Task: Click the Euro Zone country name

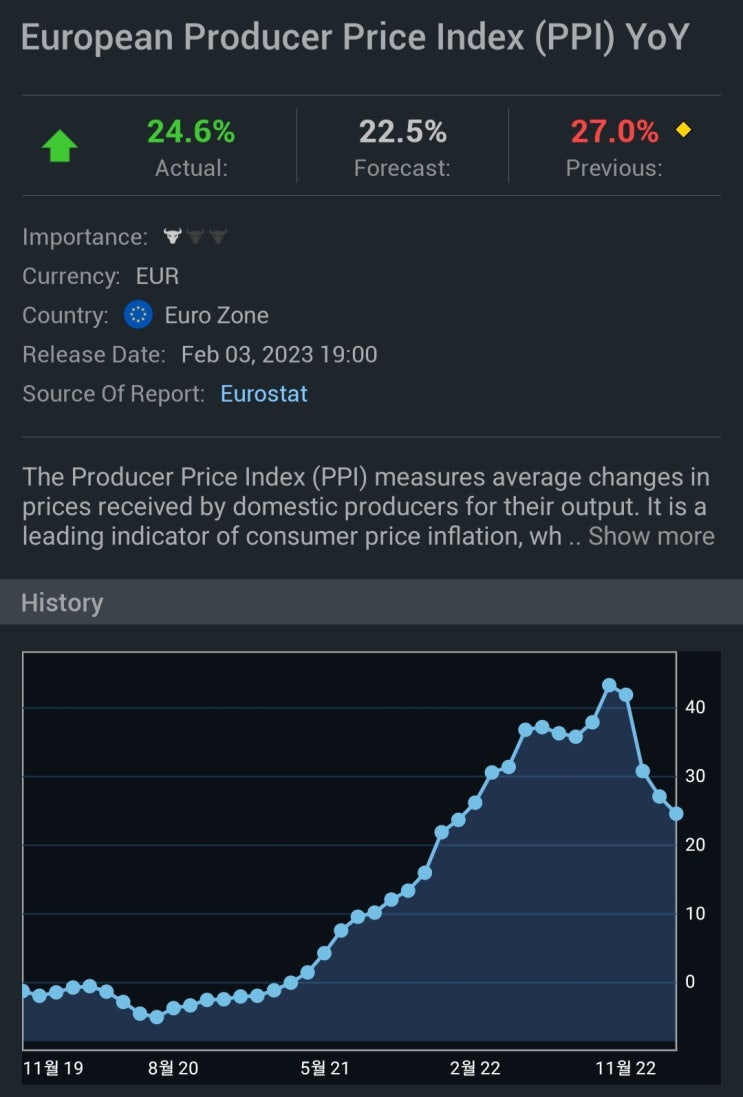Action: [216, 315]
